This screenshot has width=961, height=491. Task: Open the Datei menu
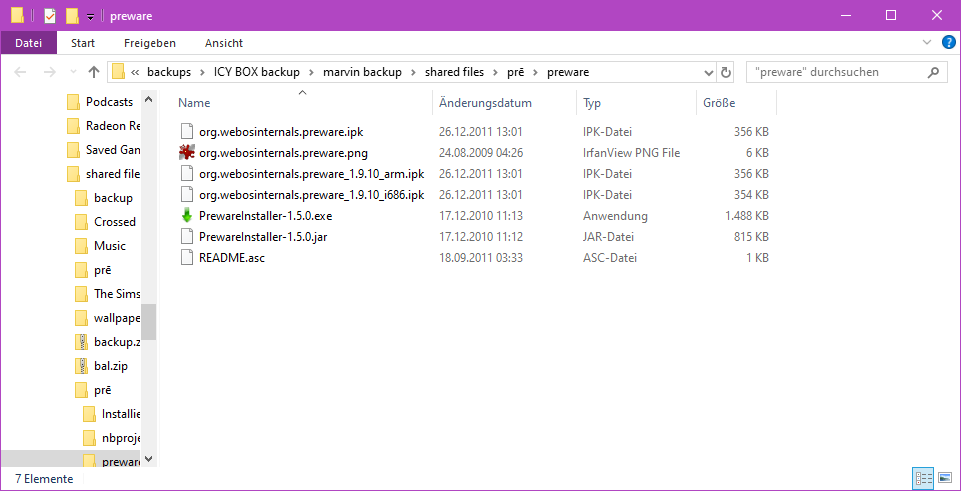pyautogui.click(x=29, y=43)
